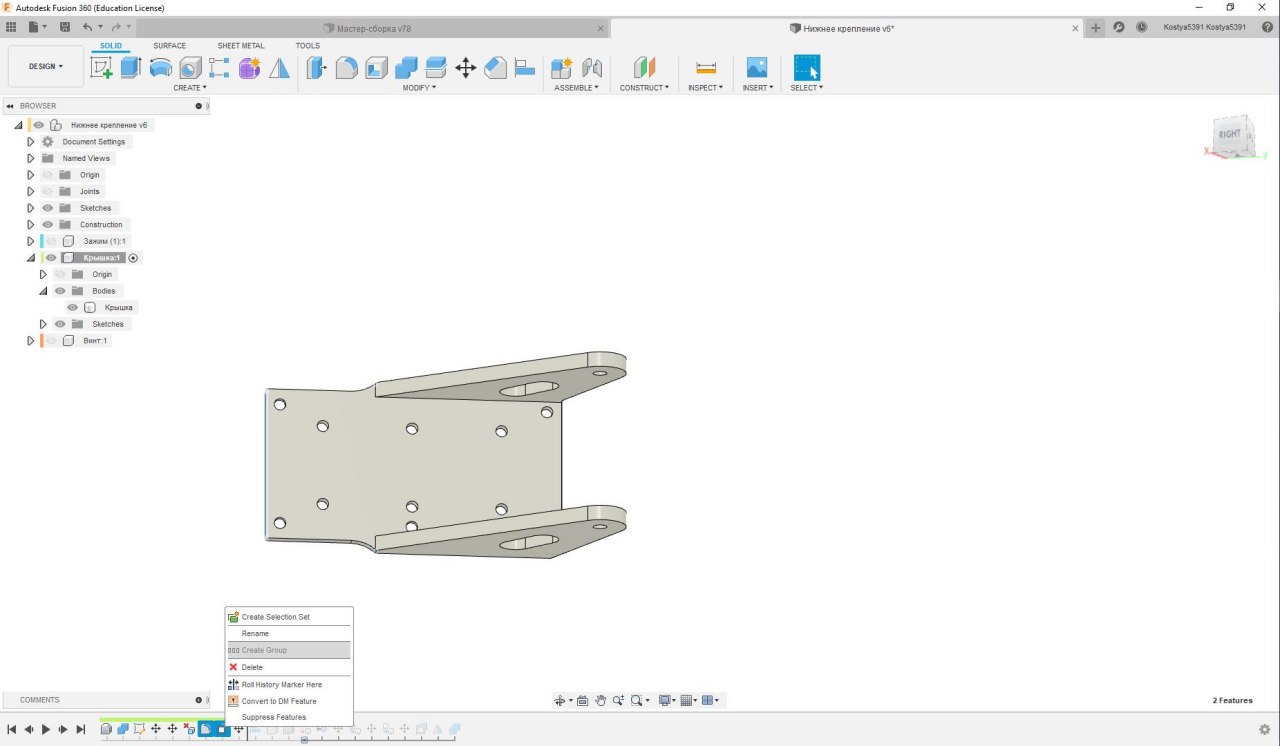Open the Extensions icon beside new tab

[1118, 28]
